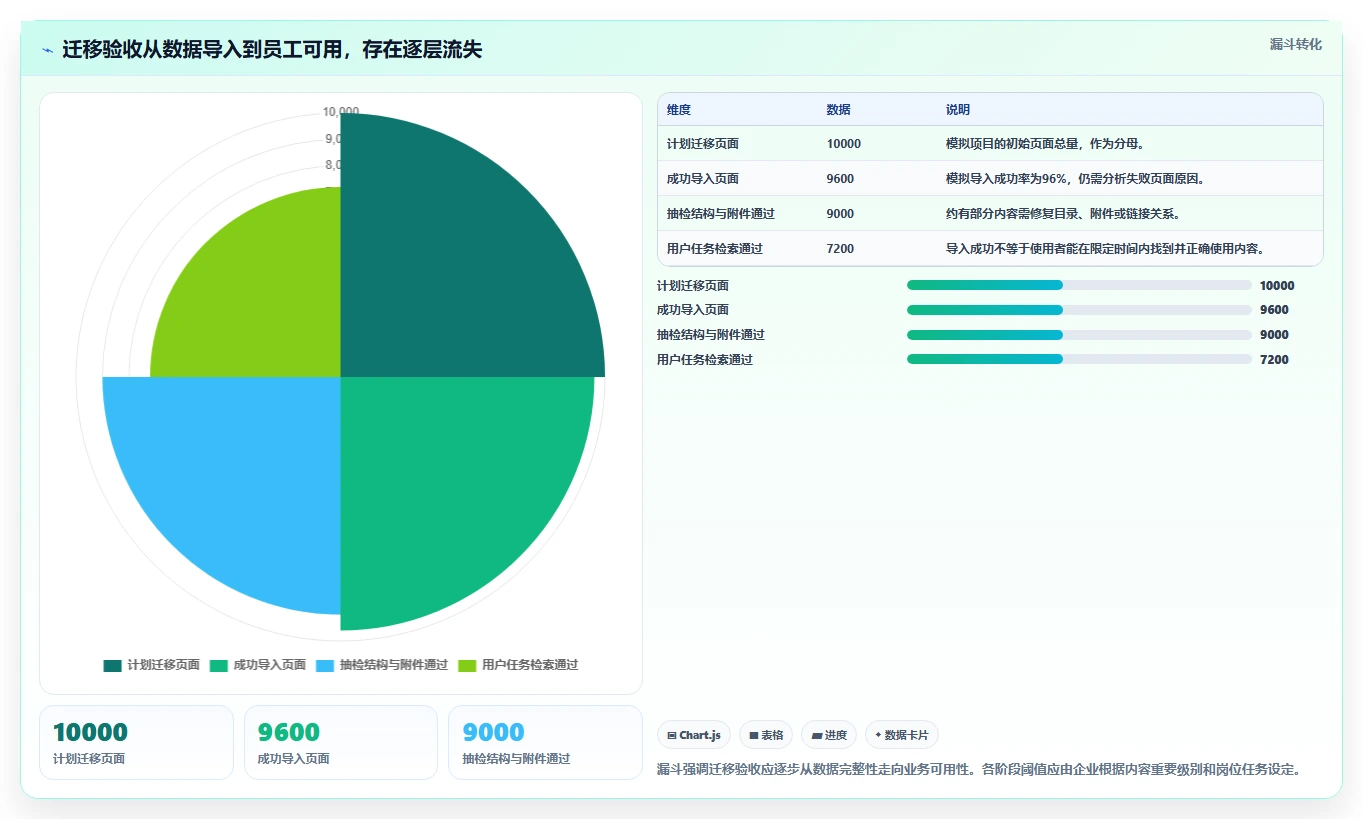Click table value 10000

pos(844,144)
